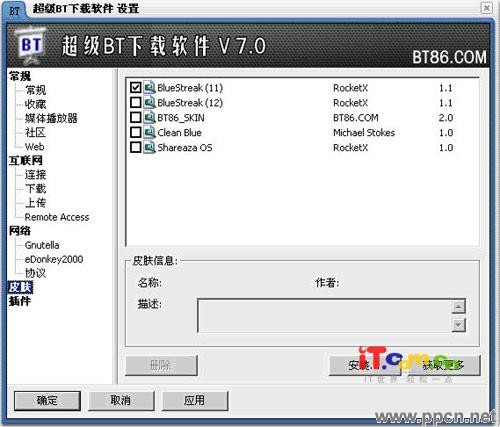Click the BT86.COM author cell
This screenshot has height=427, width=500.
[356, 118]
